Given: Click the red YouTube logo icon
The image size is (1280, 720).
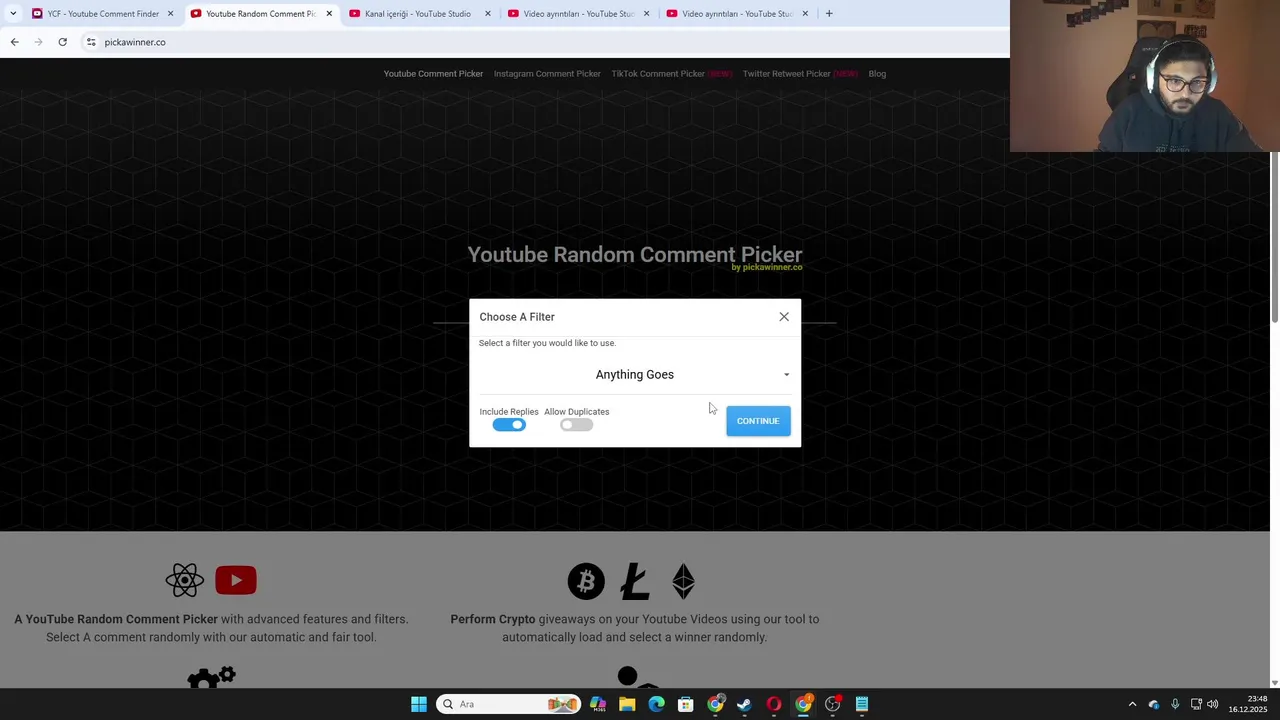Looking at the screenshot, I should pyautogui.click(x=236, y=580).
